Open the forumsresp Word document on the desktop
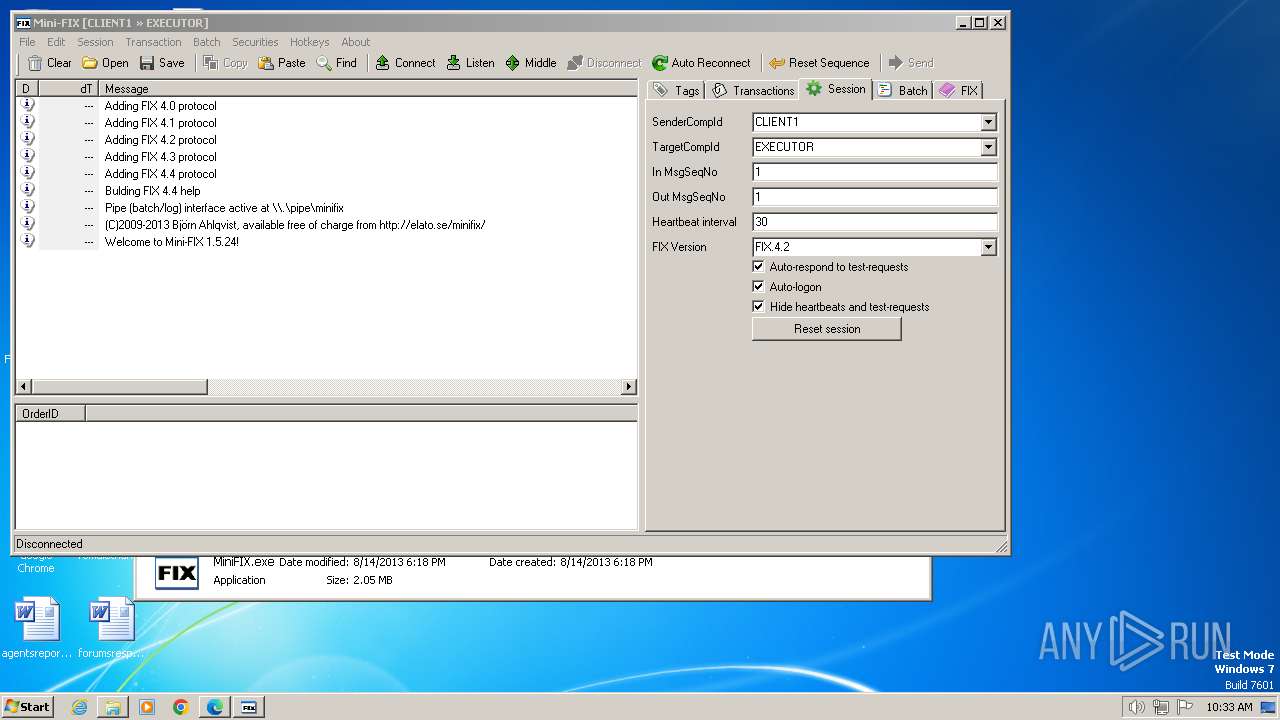1280x720 pixels. (110, 629)
